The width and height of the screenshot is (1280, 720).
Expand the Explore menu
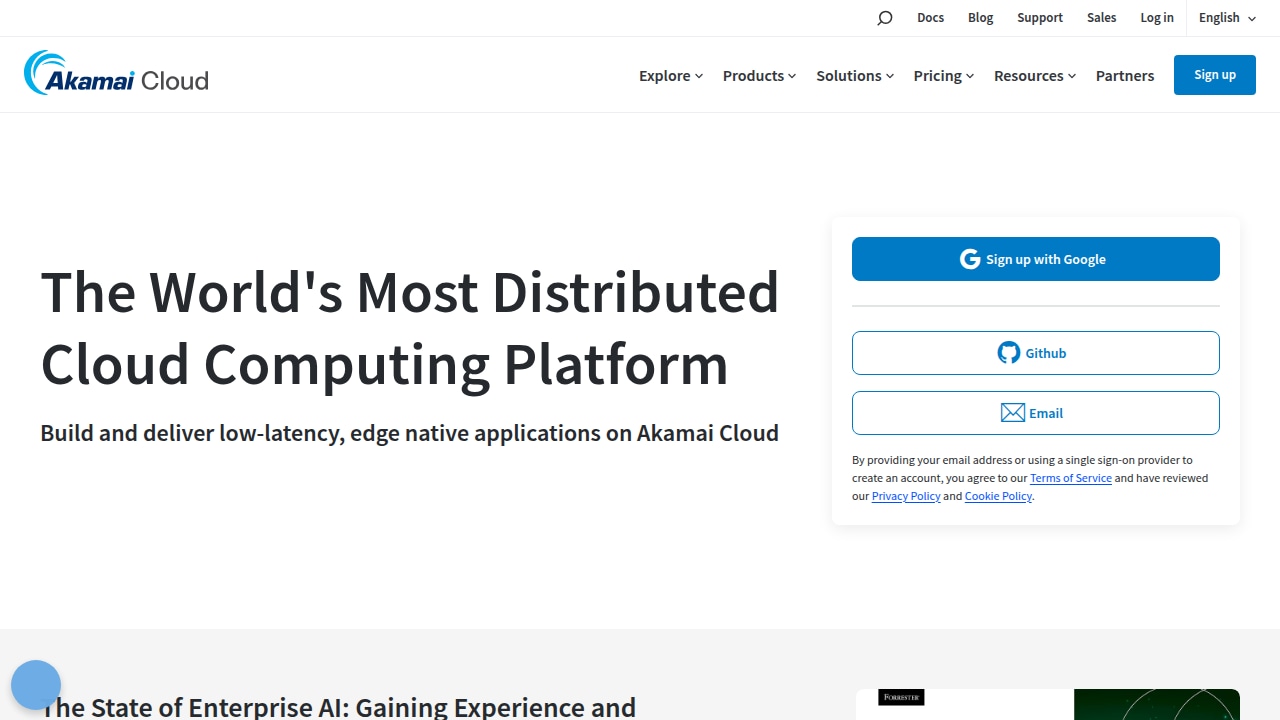click(671, 76)
